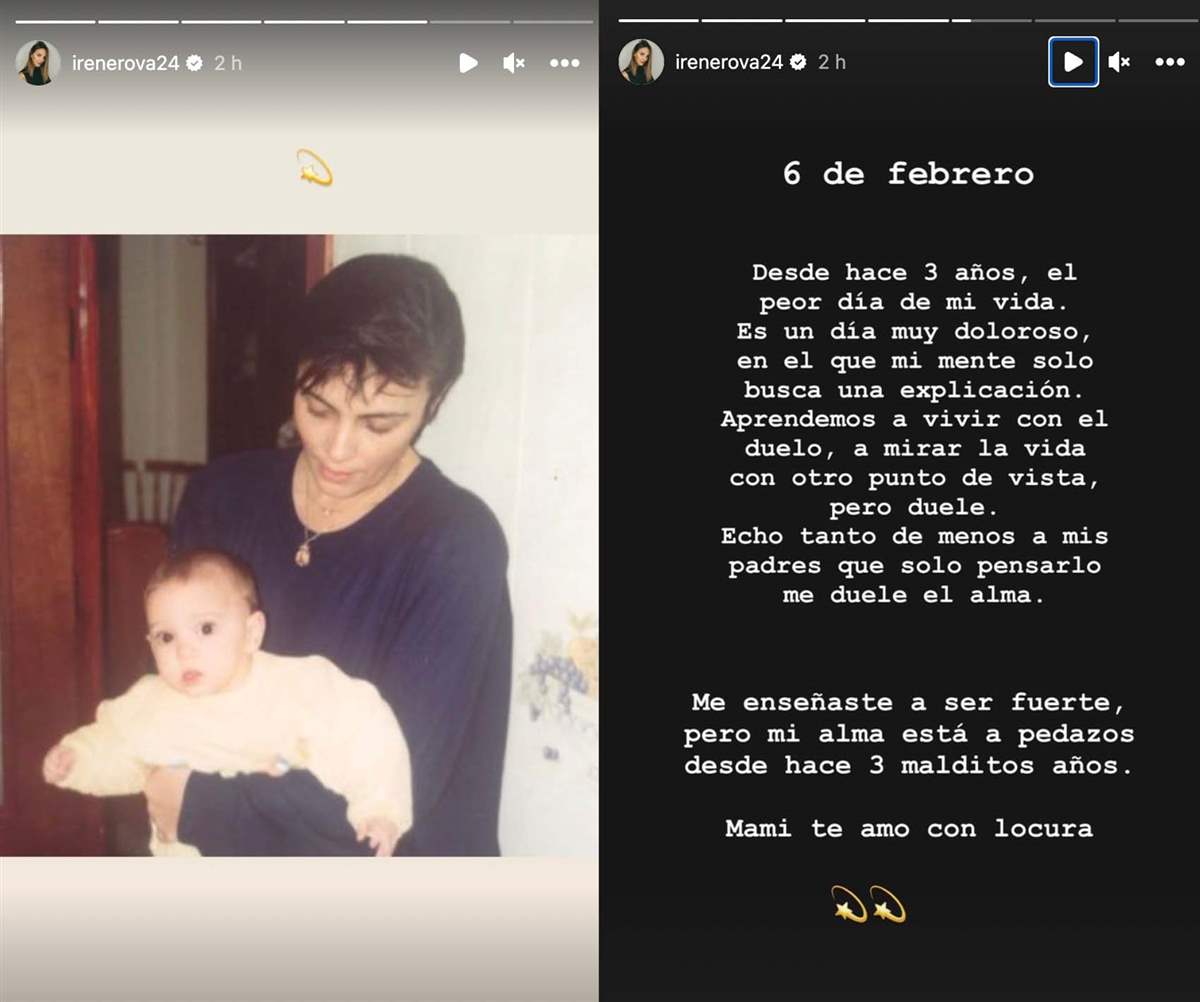Screen dimensions: 1200x1002
Task: Tap the mother and baby photograph
Action: click(x=299, y=546)
